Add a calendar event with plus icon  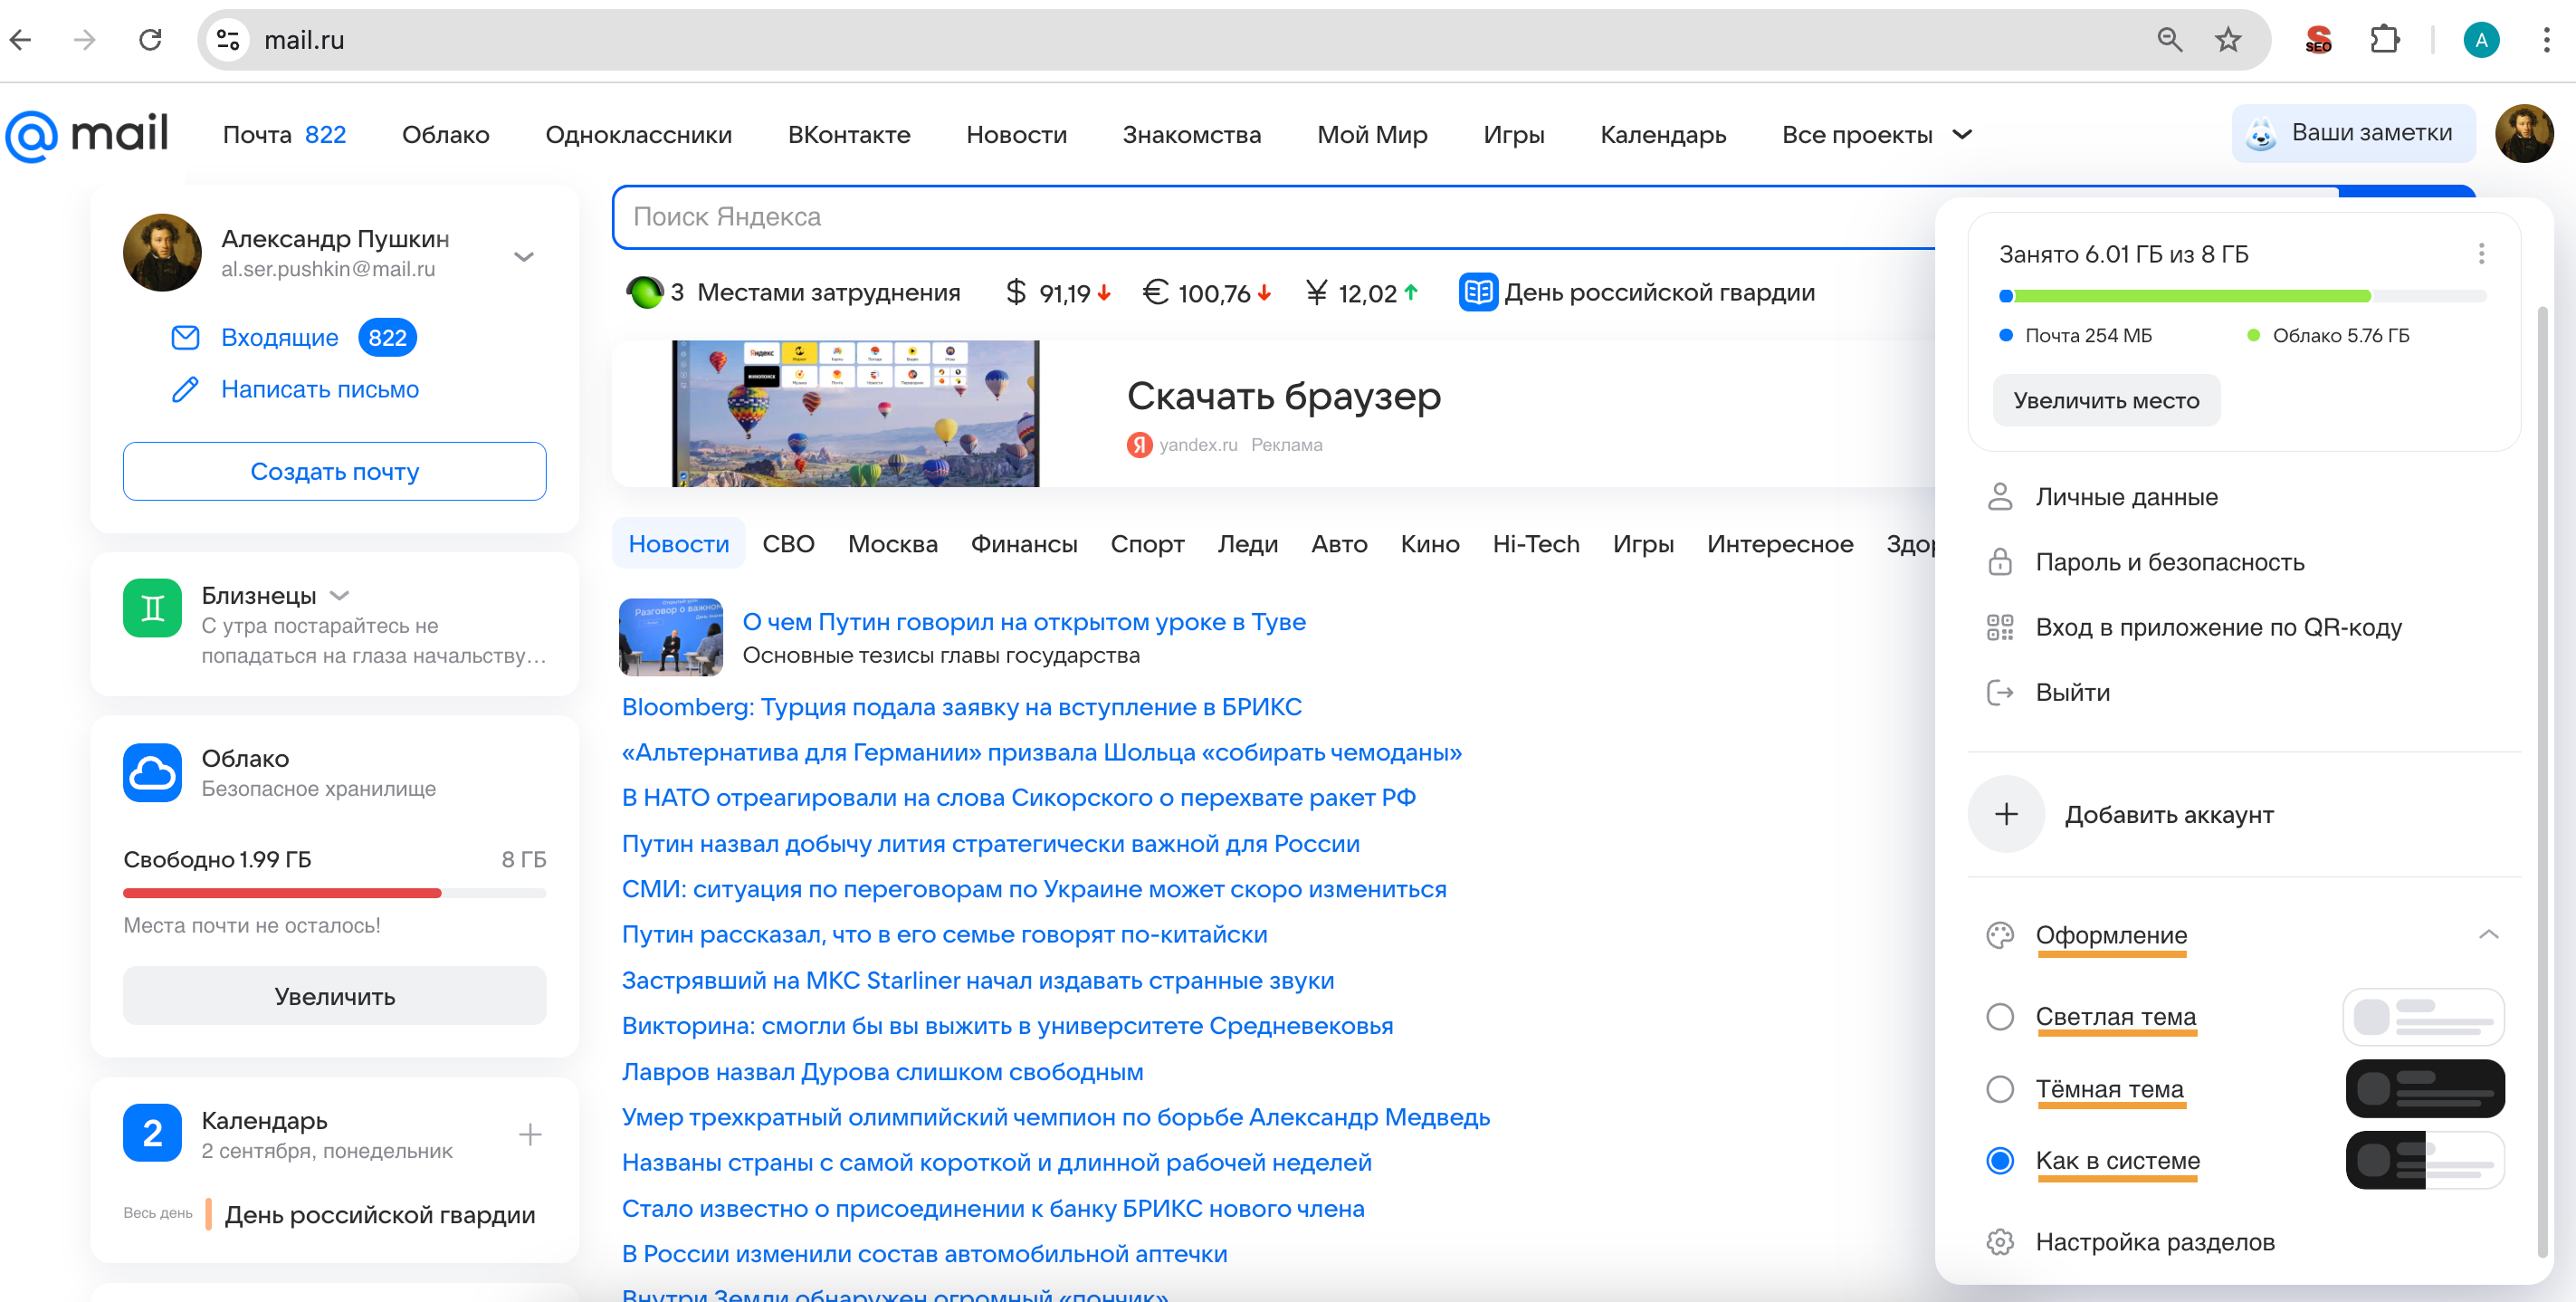(530, 1134)
